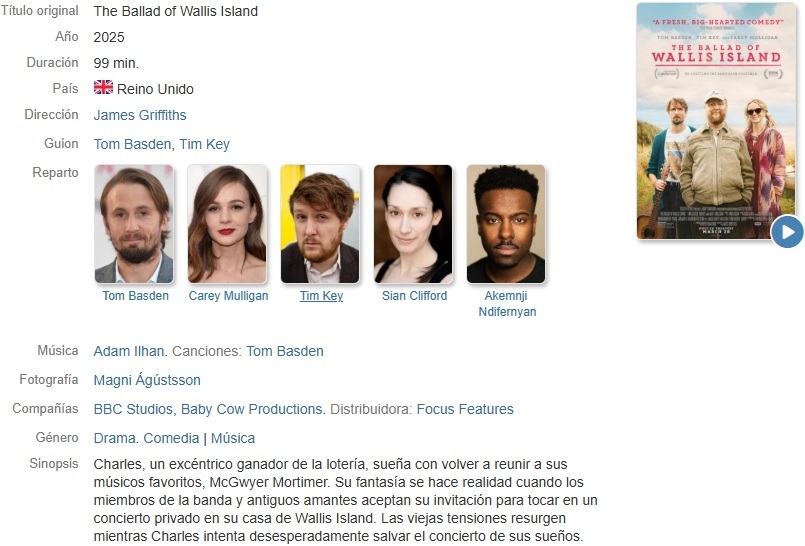
Task: Click Sian Clifford's cast photo
Action: 413,224
